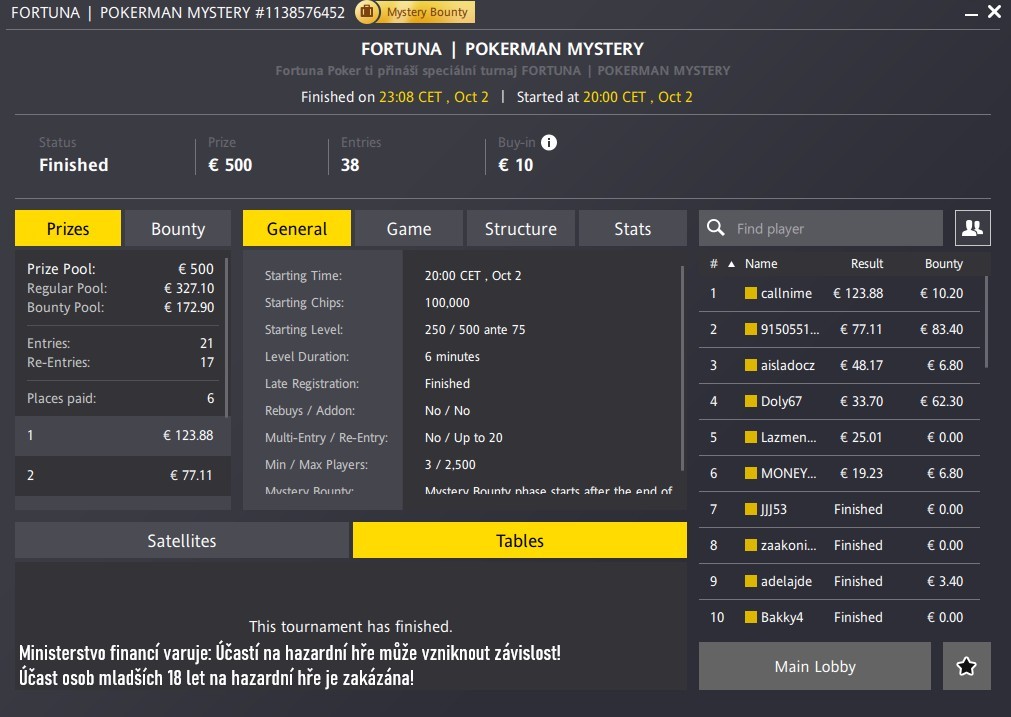Image resolution: width=1011 pixels, height=717 pixels.
Task: Click the search magnifier icon
Action: 716,228
